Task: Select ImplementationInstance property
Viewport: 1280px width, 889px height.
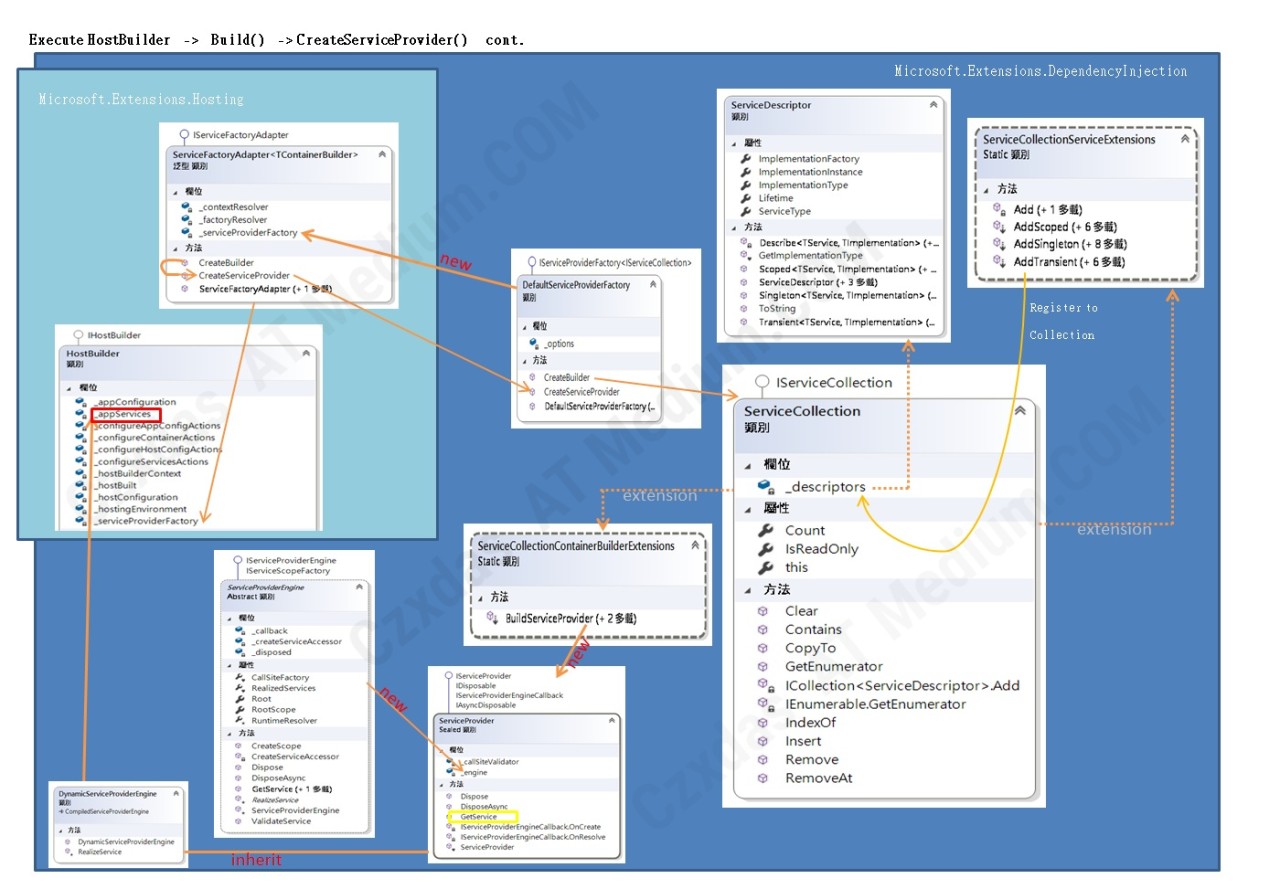Action: 810,172
